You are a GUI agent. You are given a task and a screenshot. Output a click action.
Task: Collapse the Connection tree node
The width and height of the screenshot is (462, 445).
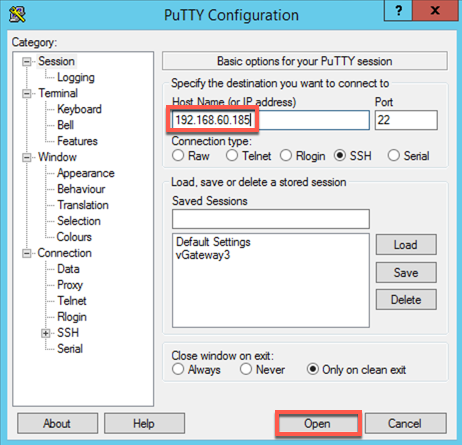click(26, 253)
